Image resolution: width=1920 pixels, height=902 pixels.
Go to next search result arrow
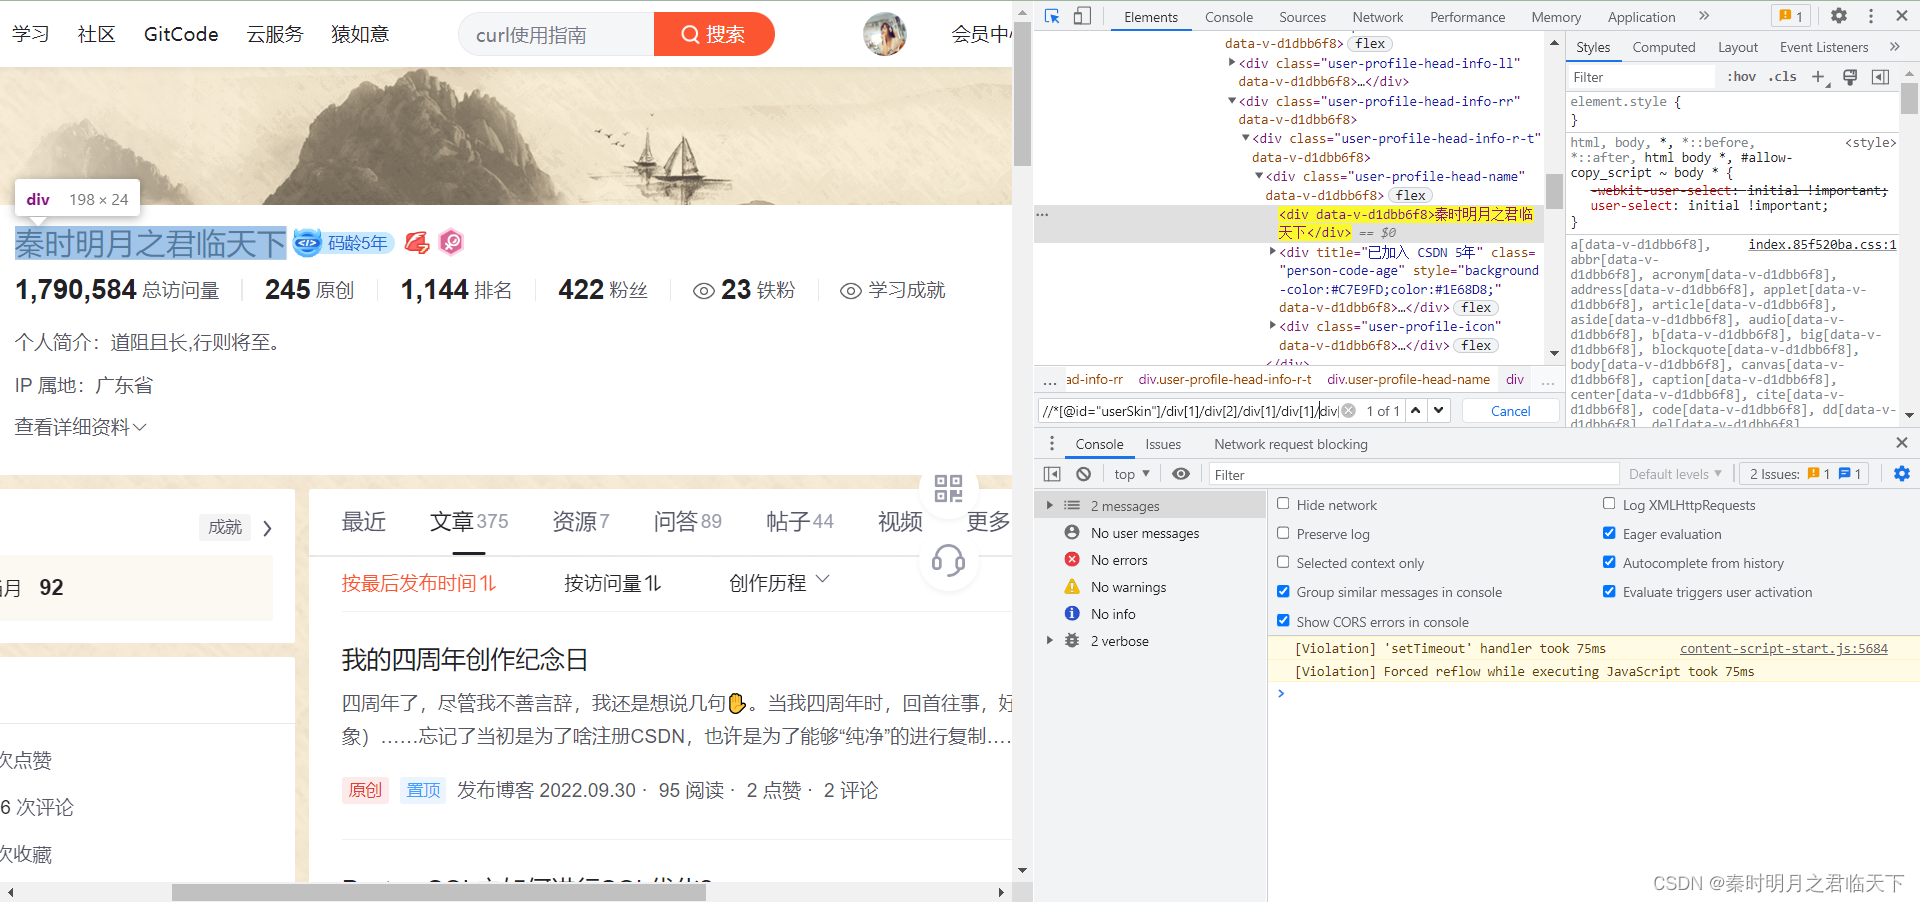point(1438,410)
